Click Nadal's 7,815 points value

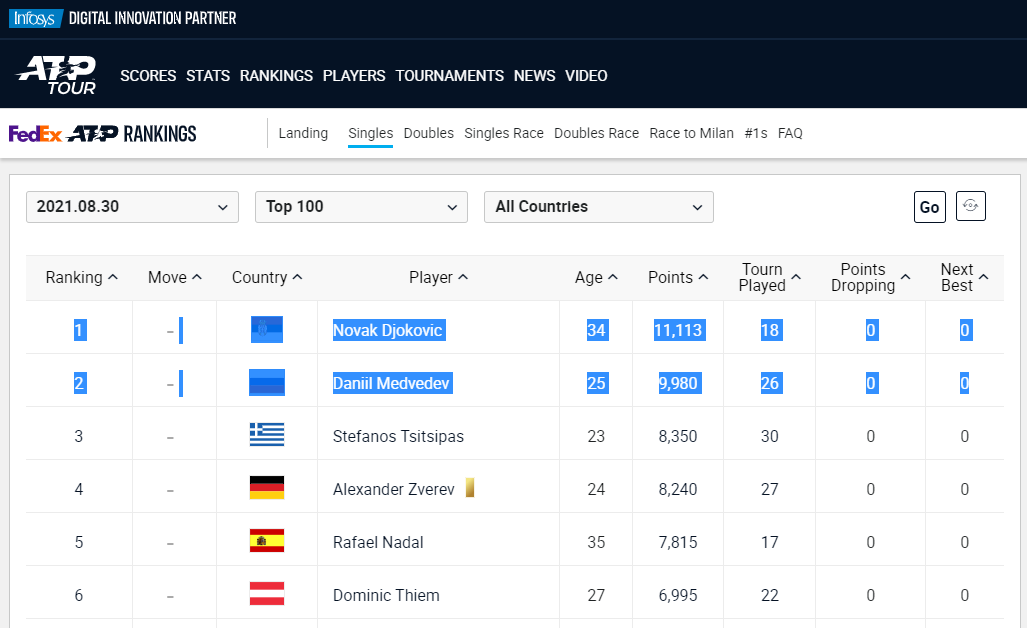click(678, 542)
